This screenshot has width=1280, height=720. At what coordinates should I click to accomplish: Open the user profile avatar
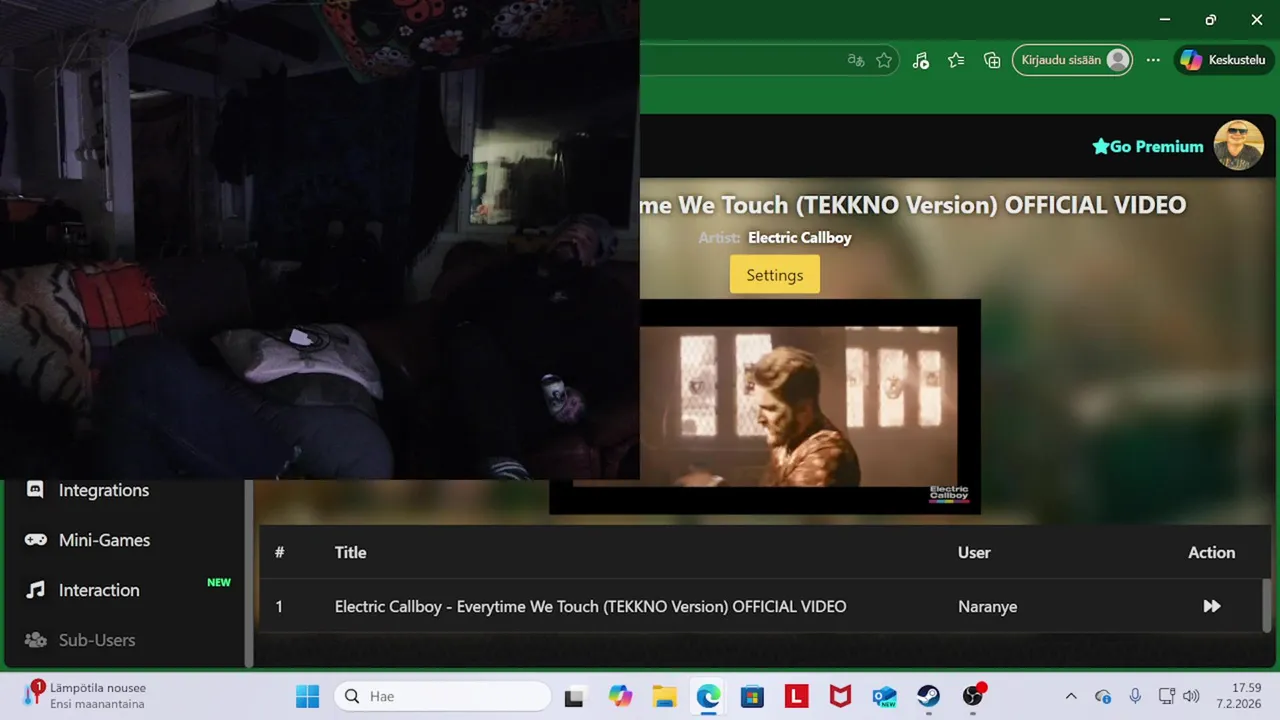coord(1239,146)
